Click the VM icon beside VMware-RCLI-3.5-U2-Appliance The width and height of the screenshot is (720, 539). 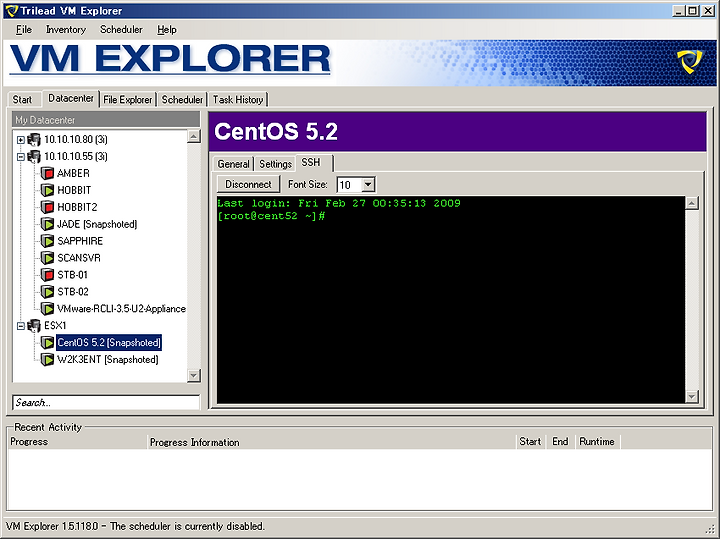coord(47,309)
